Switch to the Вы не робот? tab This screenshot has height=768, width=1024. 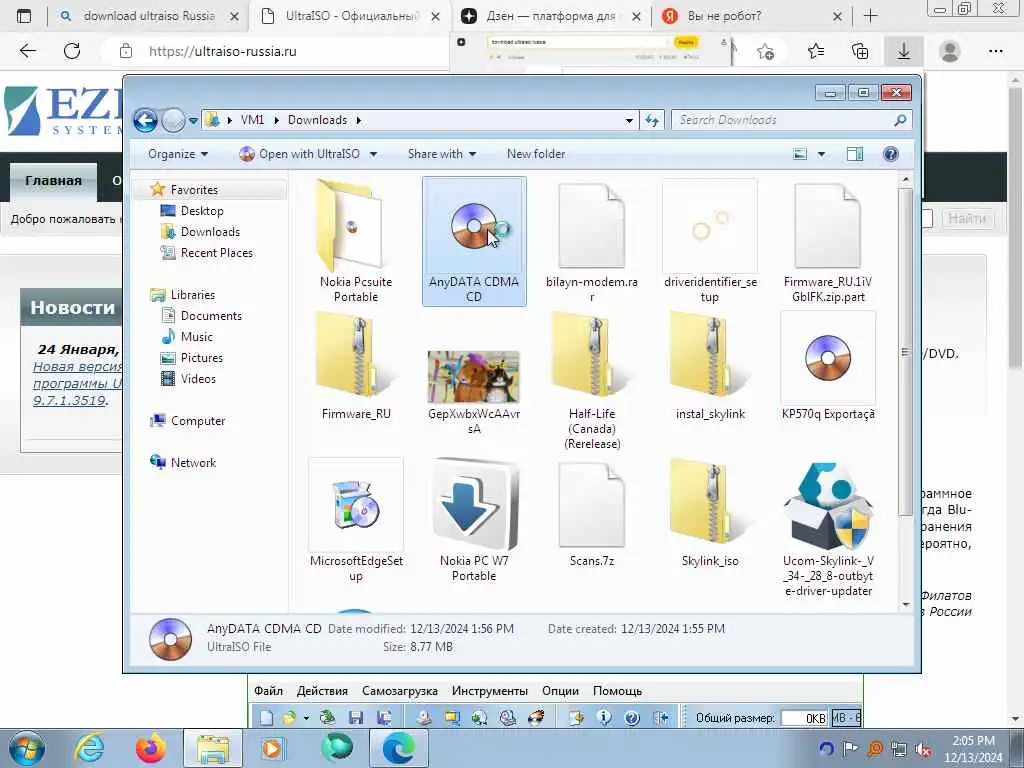pos(751,16)
